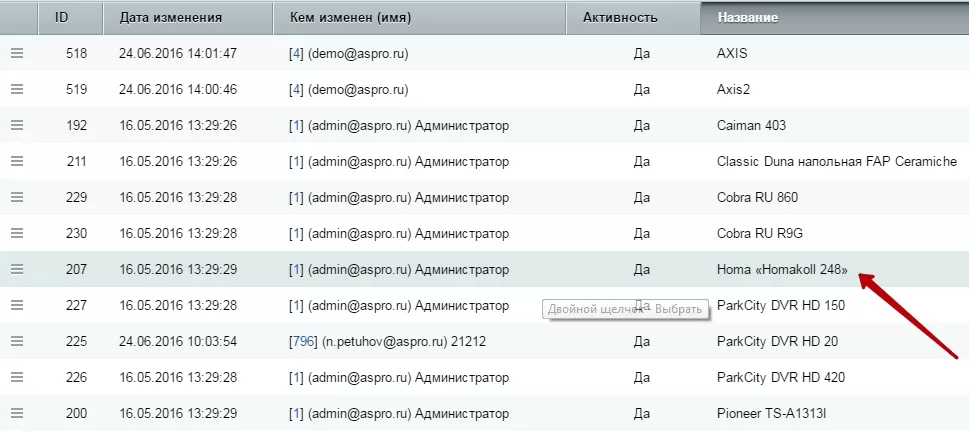Click (n.petuhov@aspro.ru) 21212 text

click(x=404, y=341)
